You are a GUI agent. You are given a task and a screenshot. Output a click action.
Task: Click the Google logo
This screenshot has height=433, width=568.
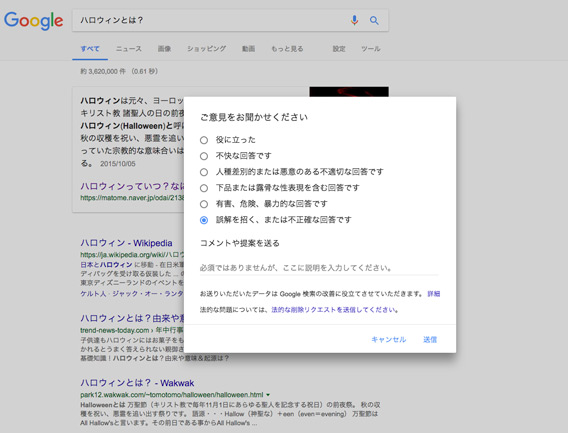(34, 21)
